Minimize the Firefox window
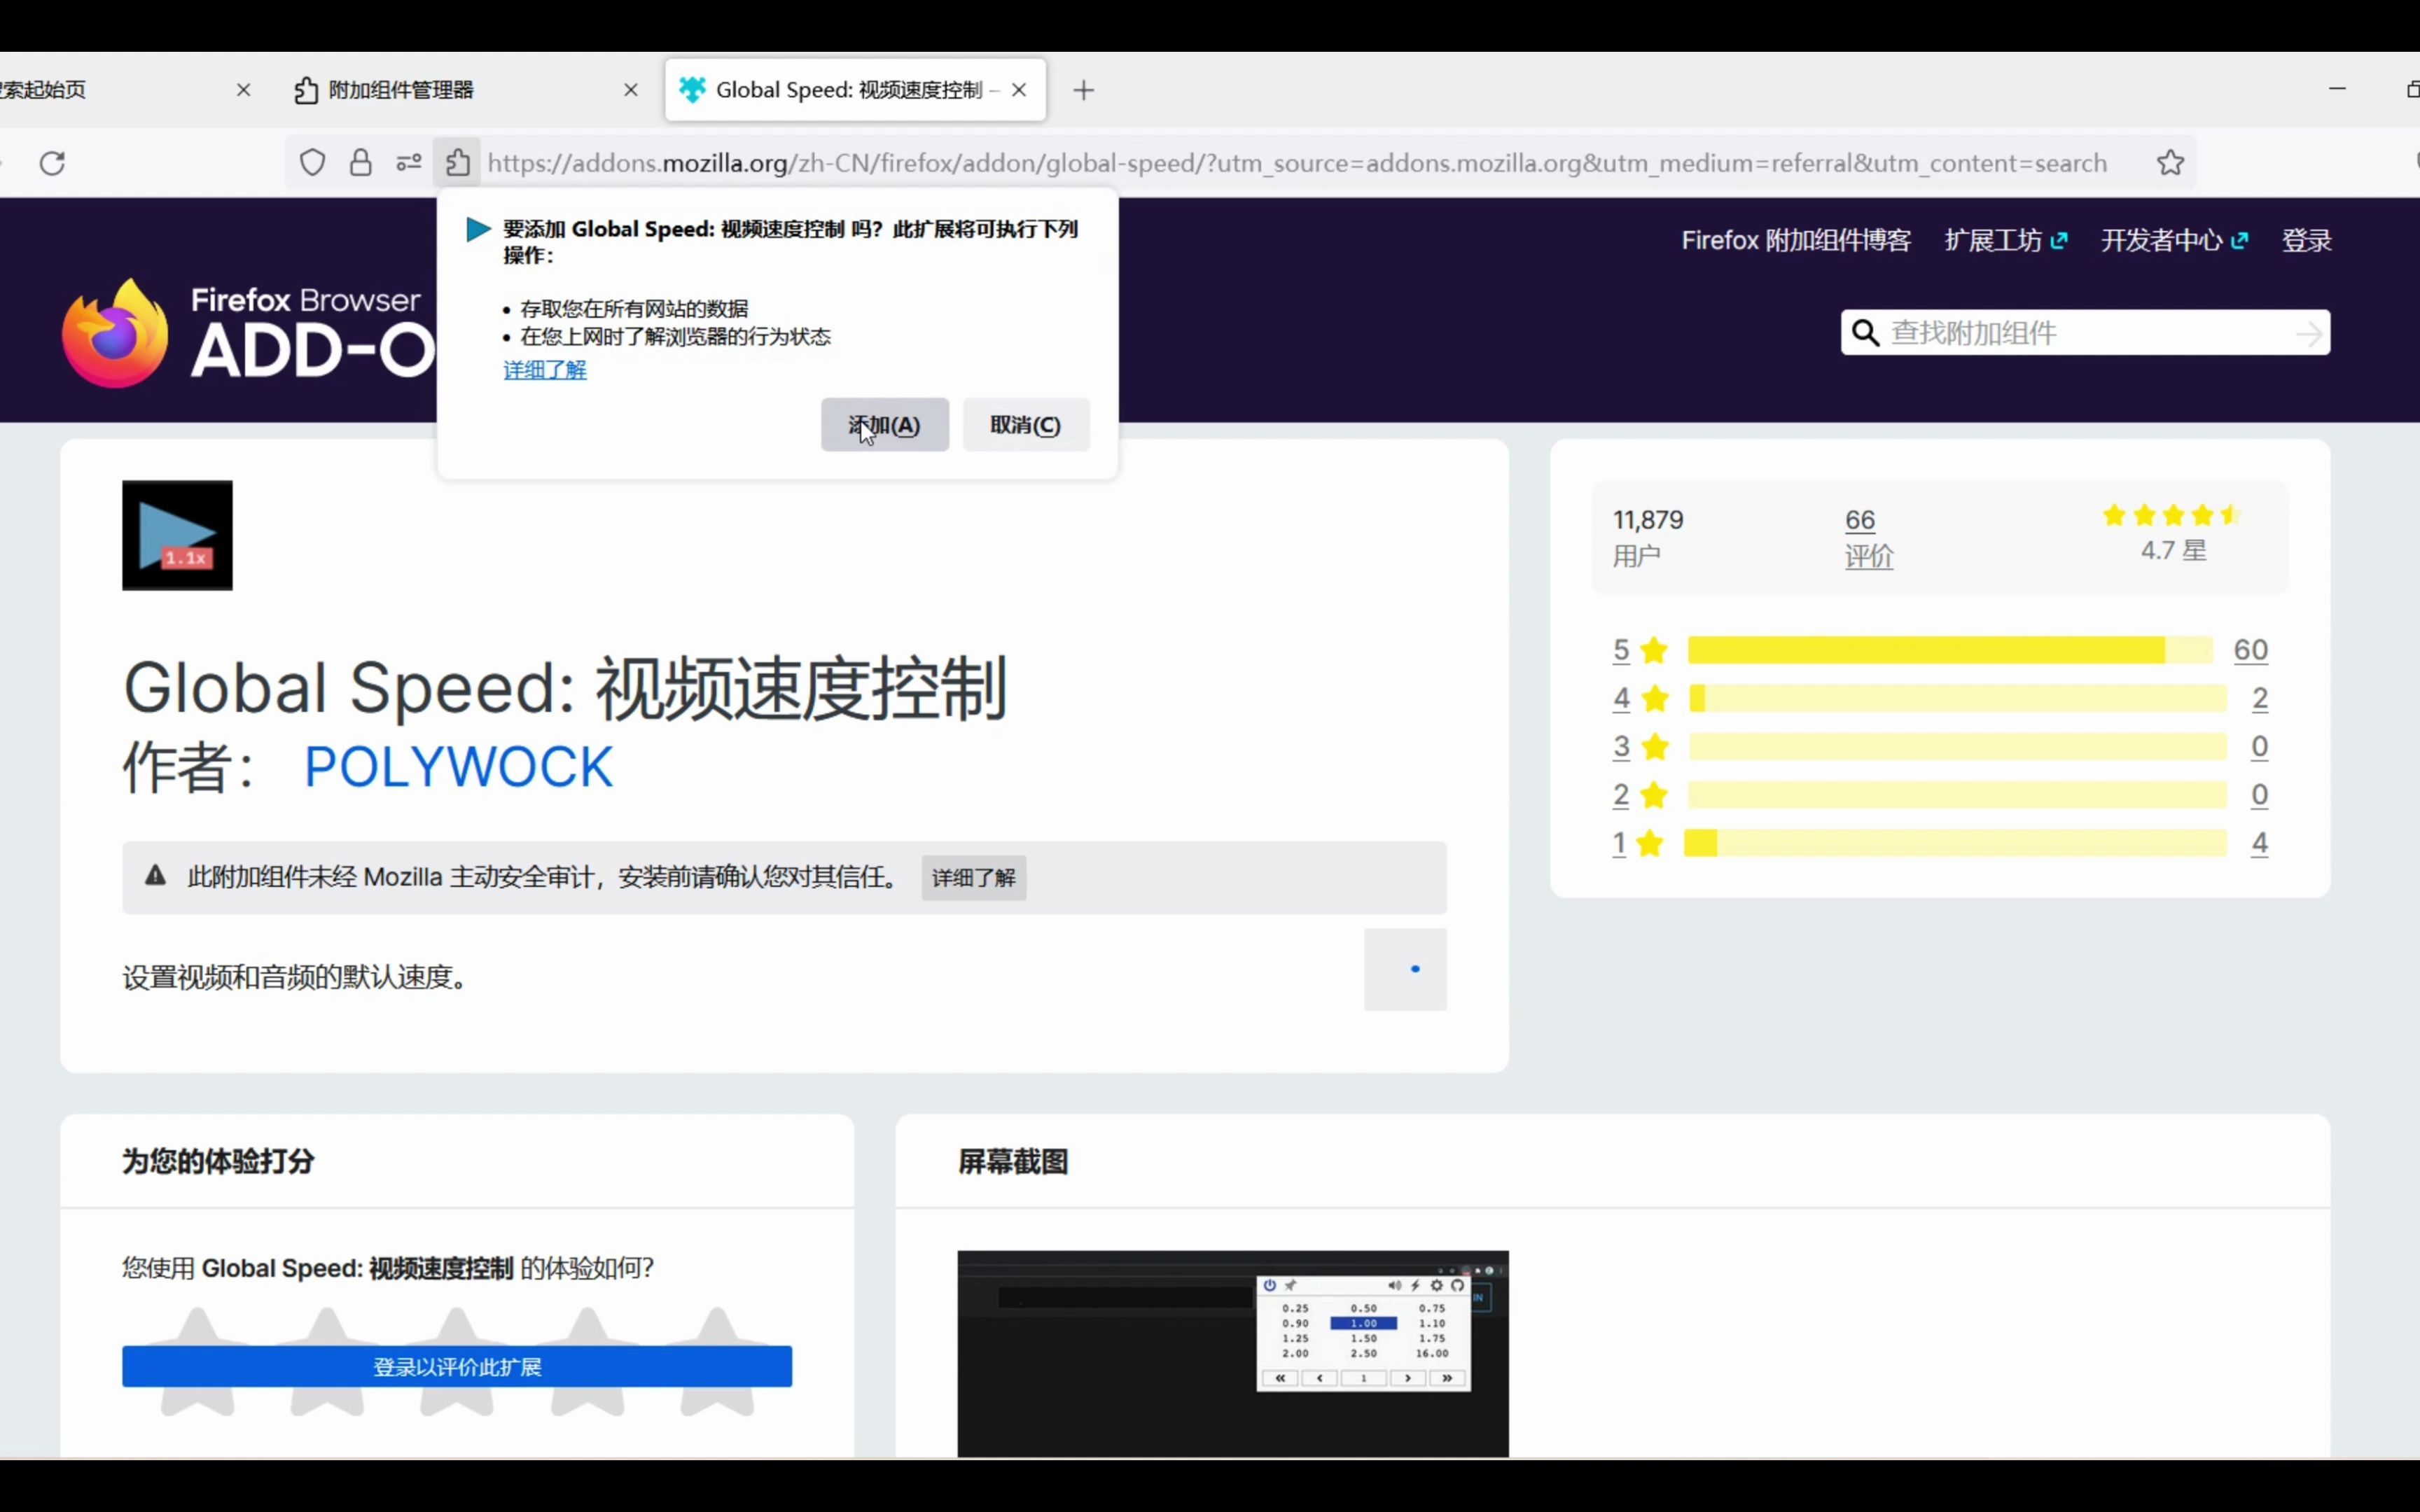Screen dimensions: 2420x1512 point(2337,89)
